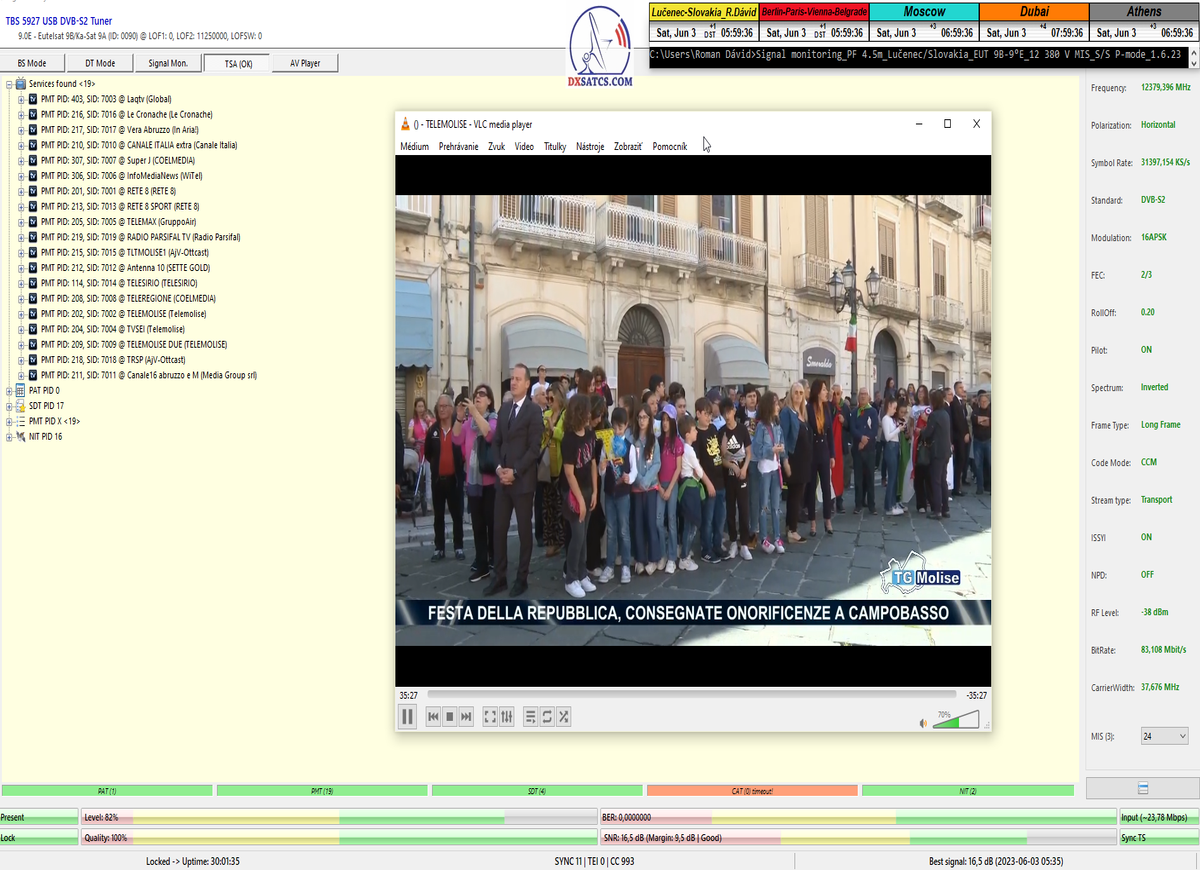1200x870 pixels.
Task: Toggle VLC fullscreen video mode
Action: [x=490, y=716]
